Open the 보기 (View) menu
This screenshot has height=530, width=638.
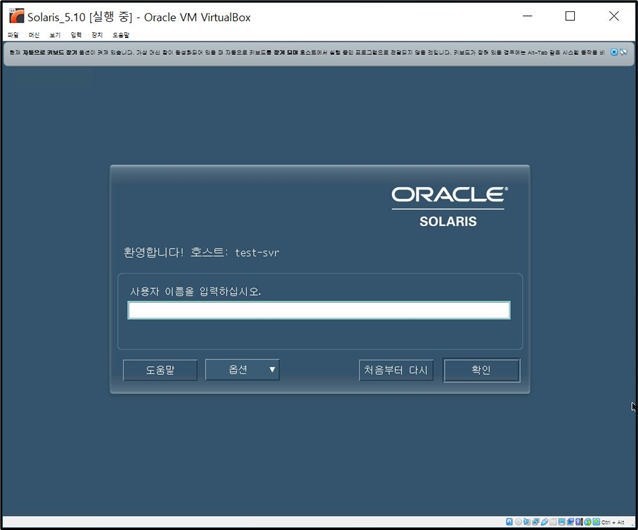55,35
